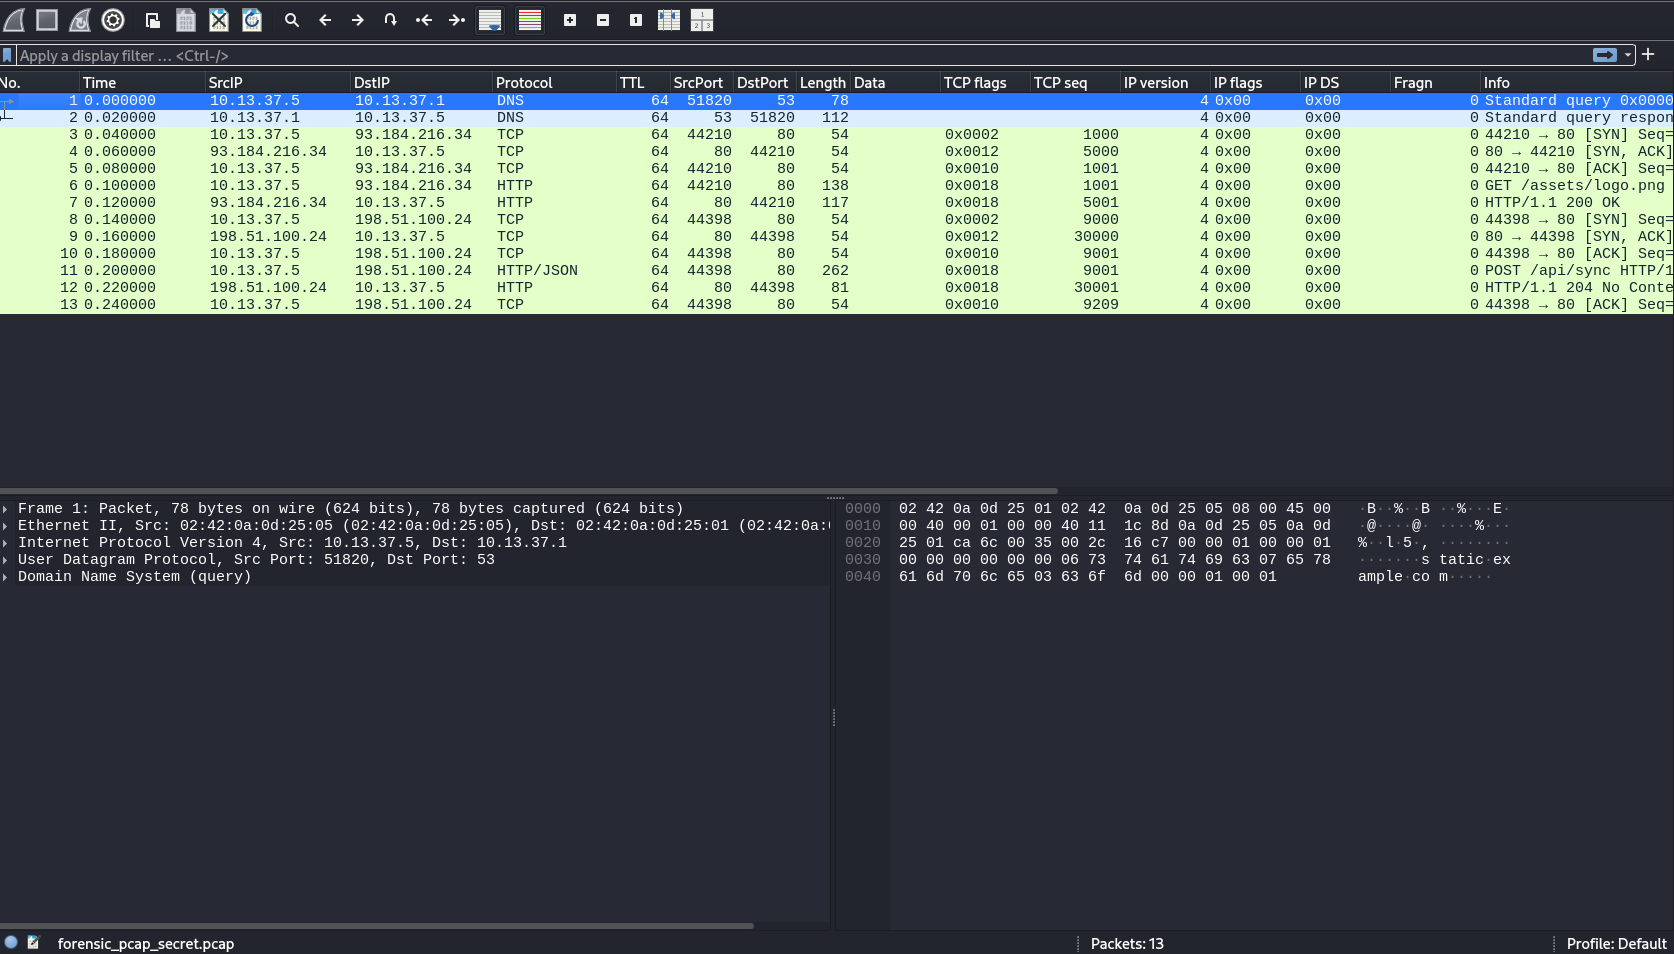Viewport: 1674px width, 954px height.
Task: Select packet 6 GET /assets/logo.png row
Action: coord(837,186)
